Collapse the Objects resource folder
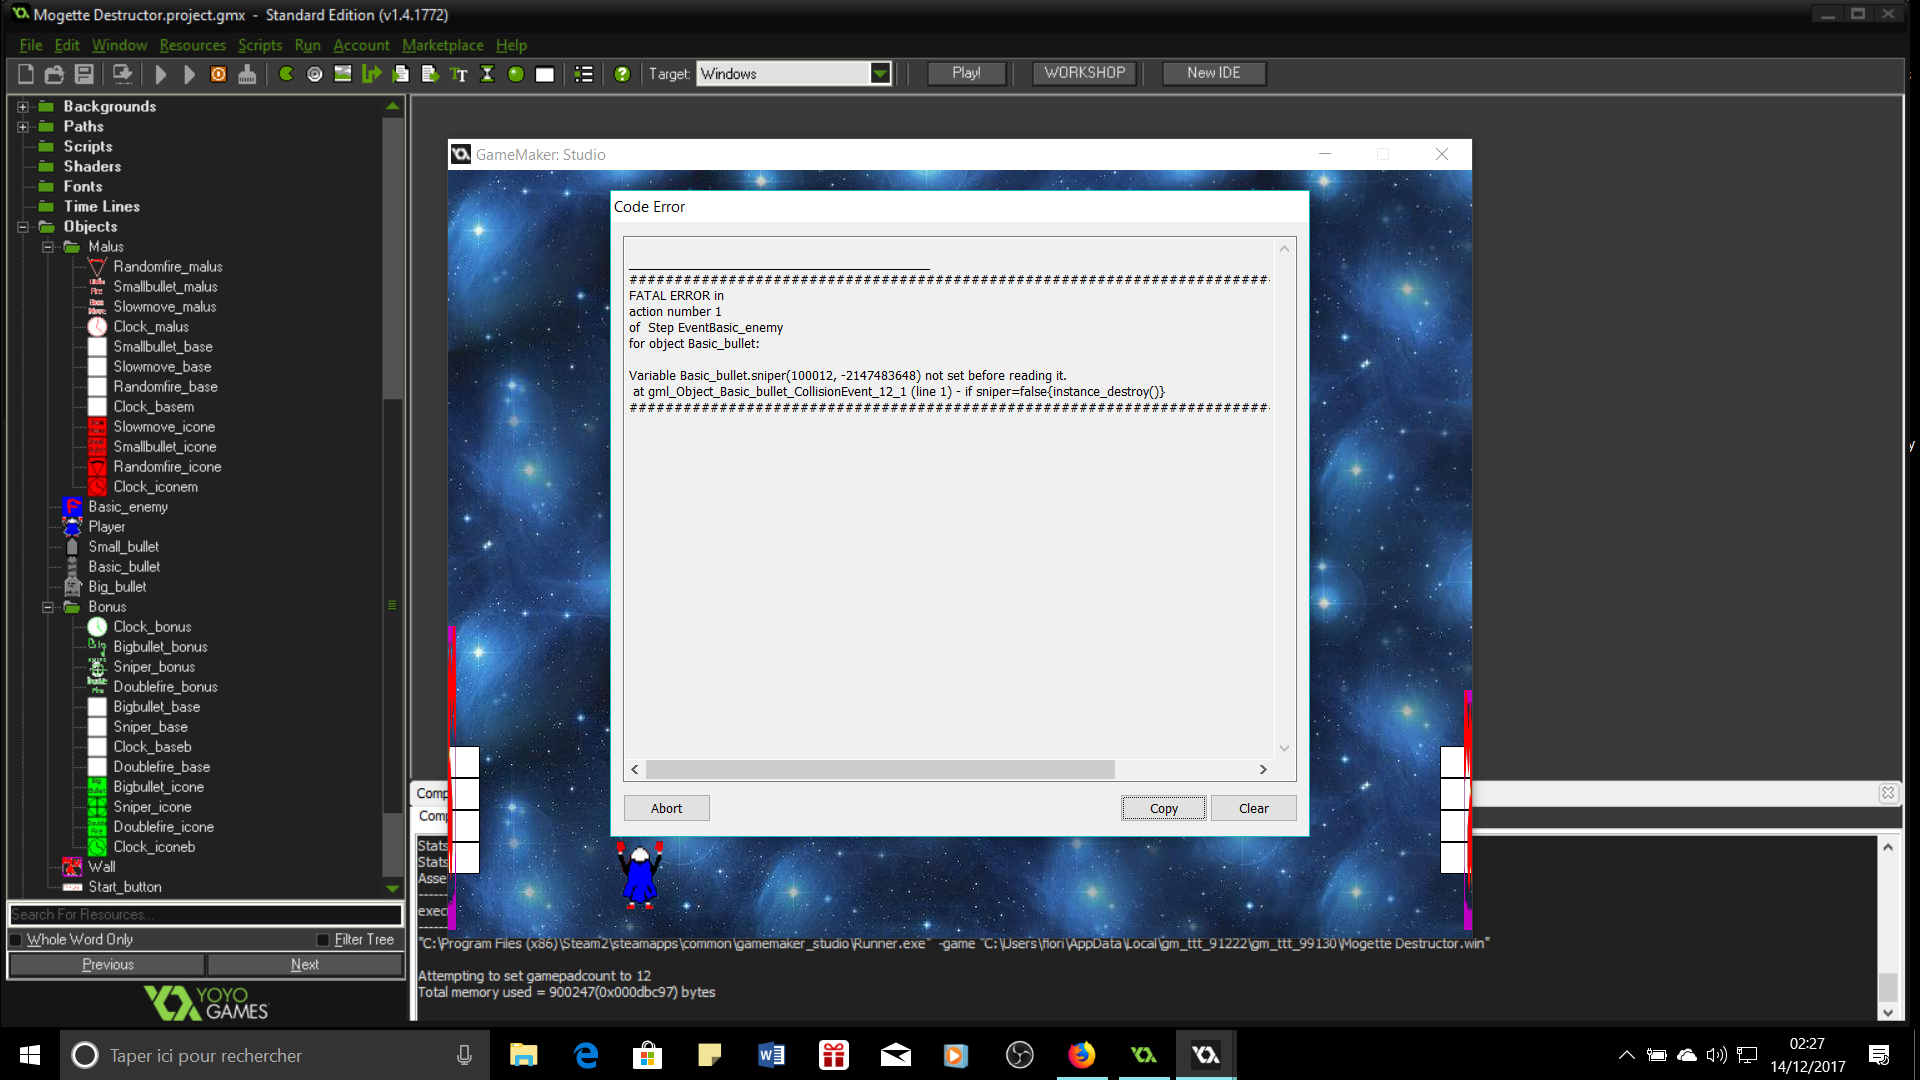 click(22, 227)
